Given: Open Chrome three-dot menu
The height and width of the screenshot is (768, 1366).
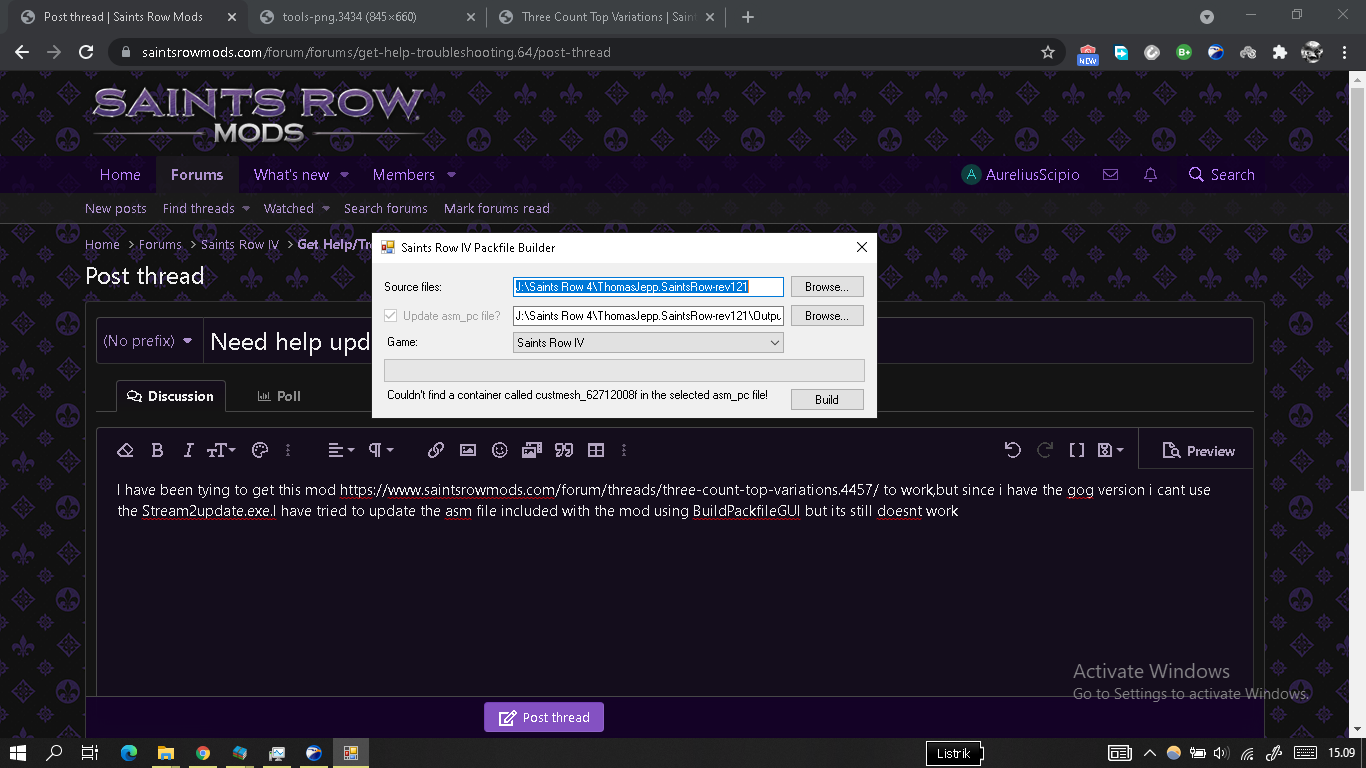Looking at the screenshot, I should pyautogui.click(x=1345, y=52).
